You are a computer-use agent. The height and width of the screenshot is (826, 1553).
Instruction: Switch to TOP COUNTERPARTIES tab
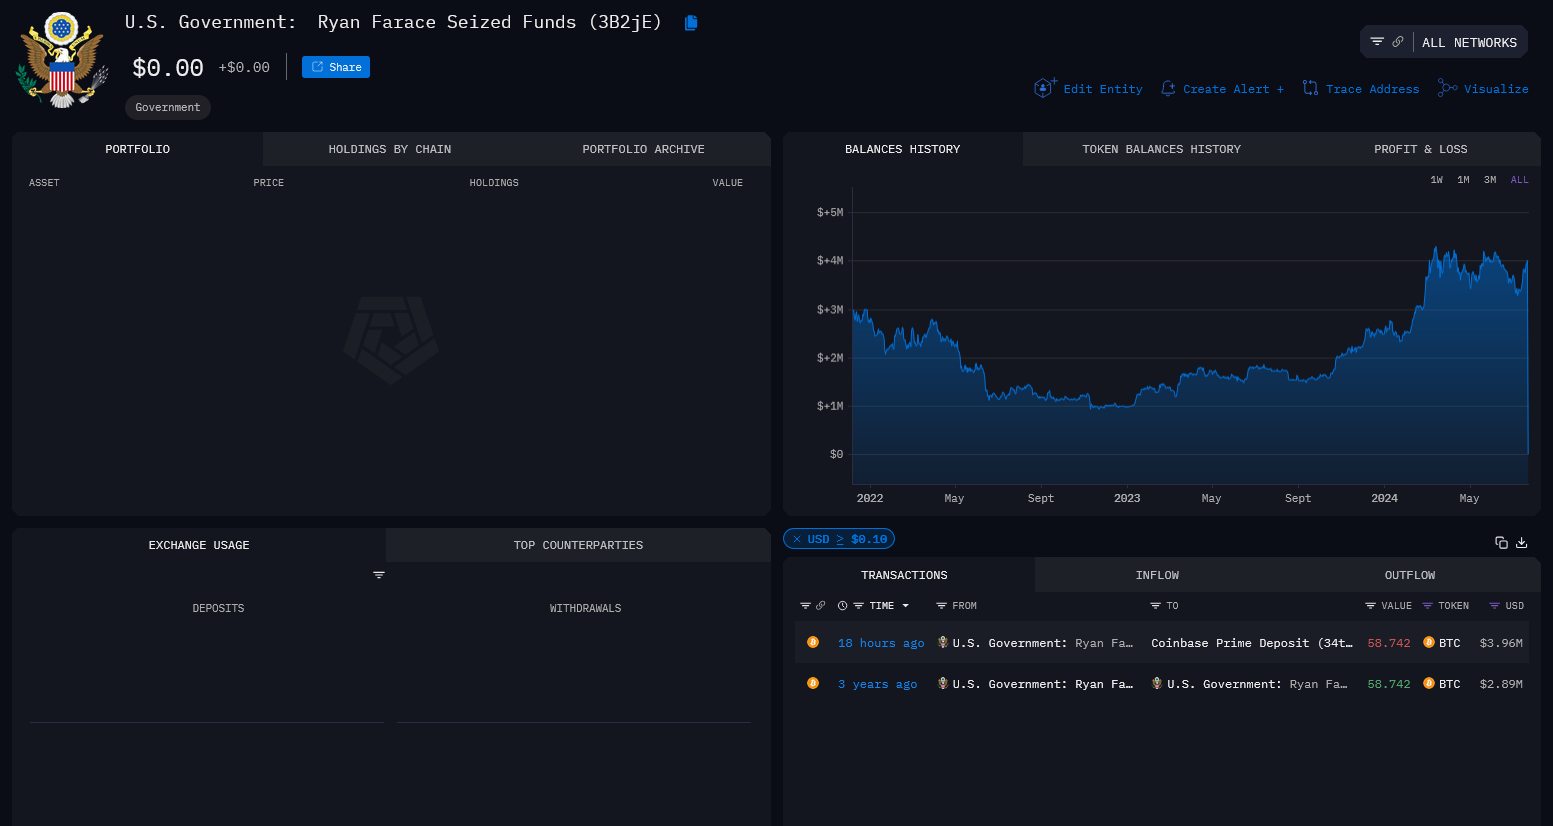pos(578,545)
